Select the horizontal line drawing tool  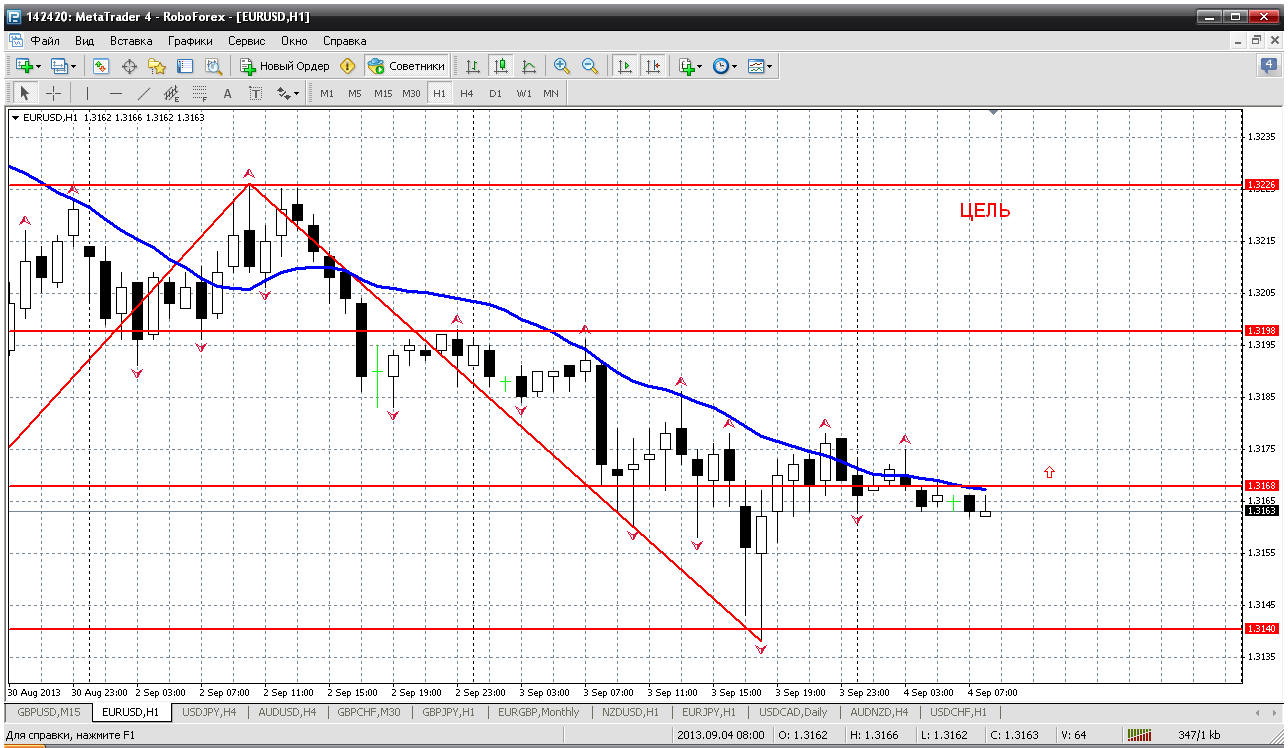pyautogui.click(x=116, y=93)
